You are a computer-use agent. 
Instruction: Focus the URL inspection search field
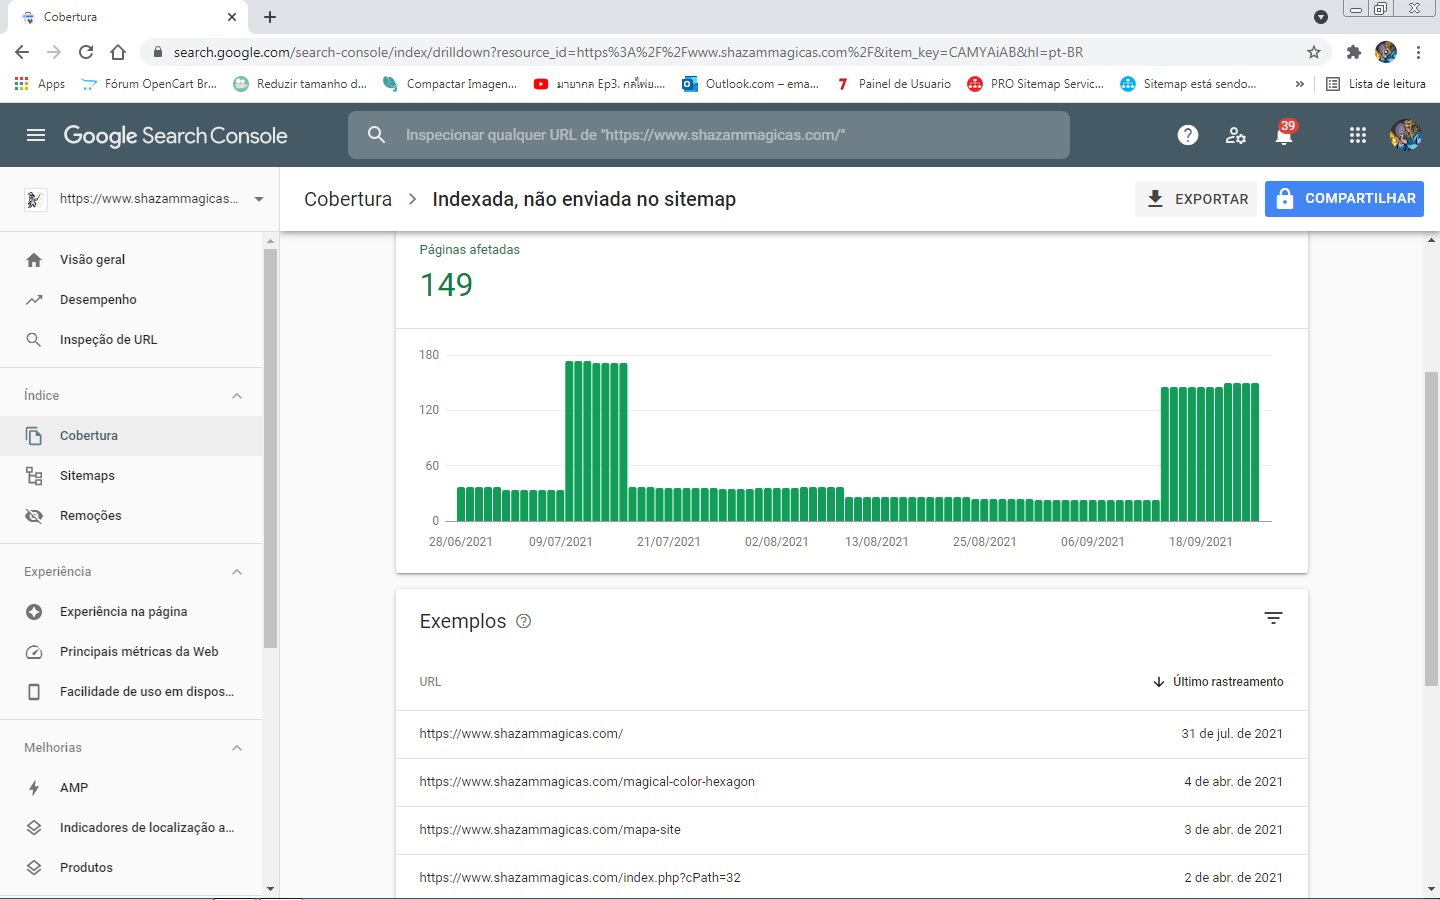point(709,135)
